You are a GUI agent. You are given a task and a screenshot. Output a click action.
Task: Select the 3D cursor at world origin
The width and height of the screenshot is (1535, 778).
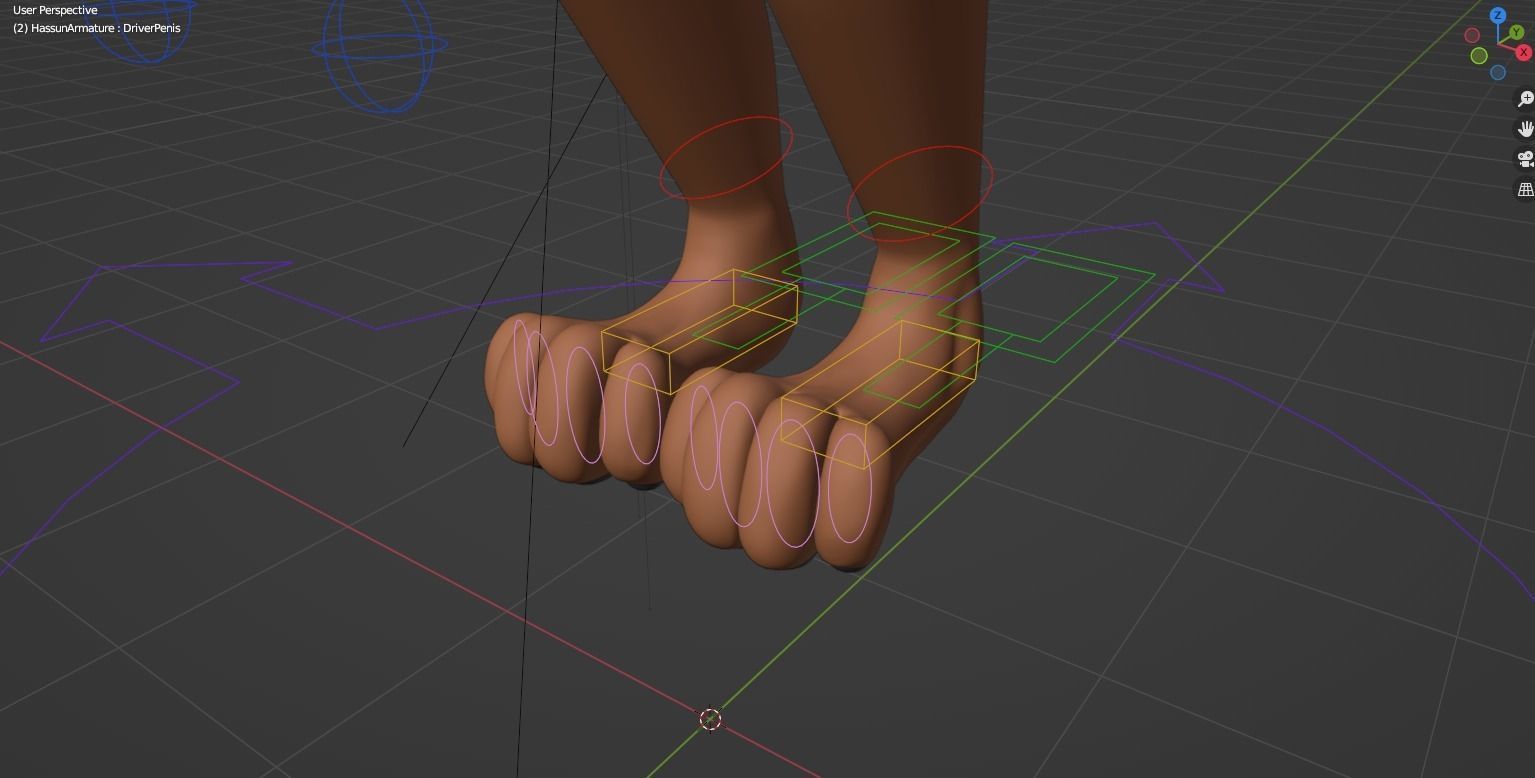(710, 719)
